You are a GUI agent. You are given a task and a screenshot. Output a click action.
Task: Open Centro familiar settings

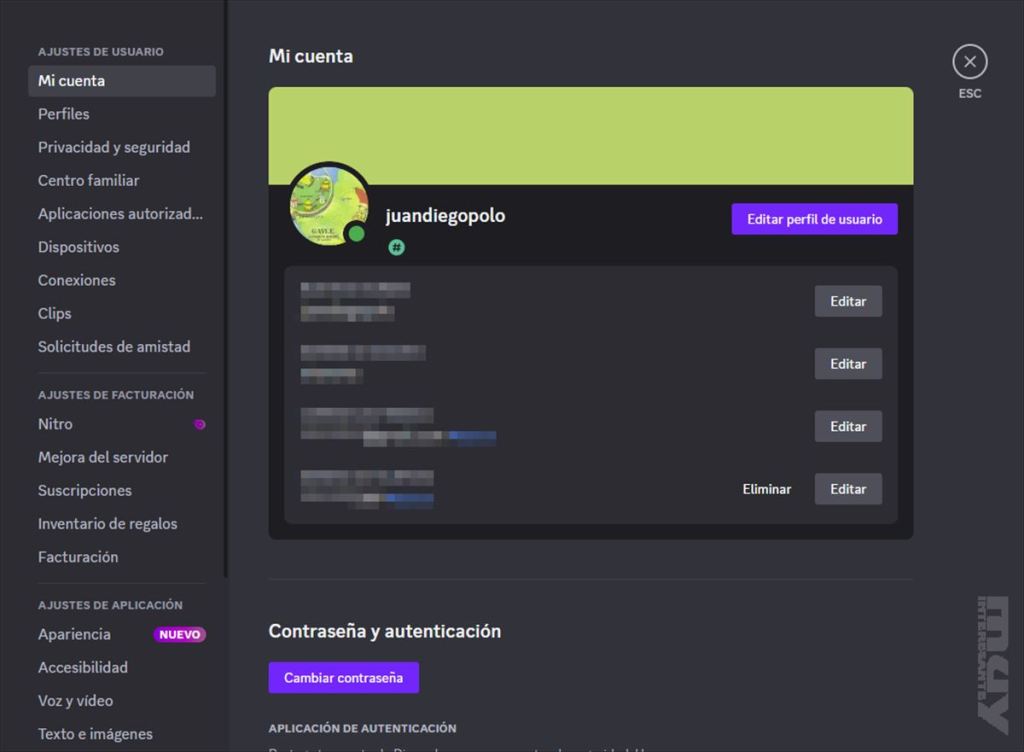(x=122, y=181)
